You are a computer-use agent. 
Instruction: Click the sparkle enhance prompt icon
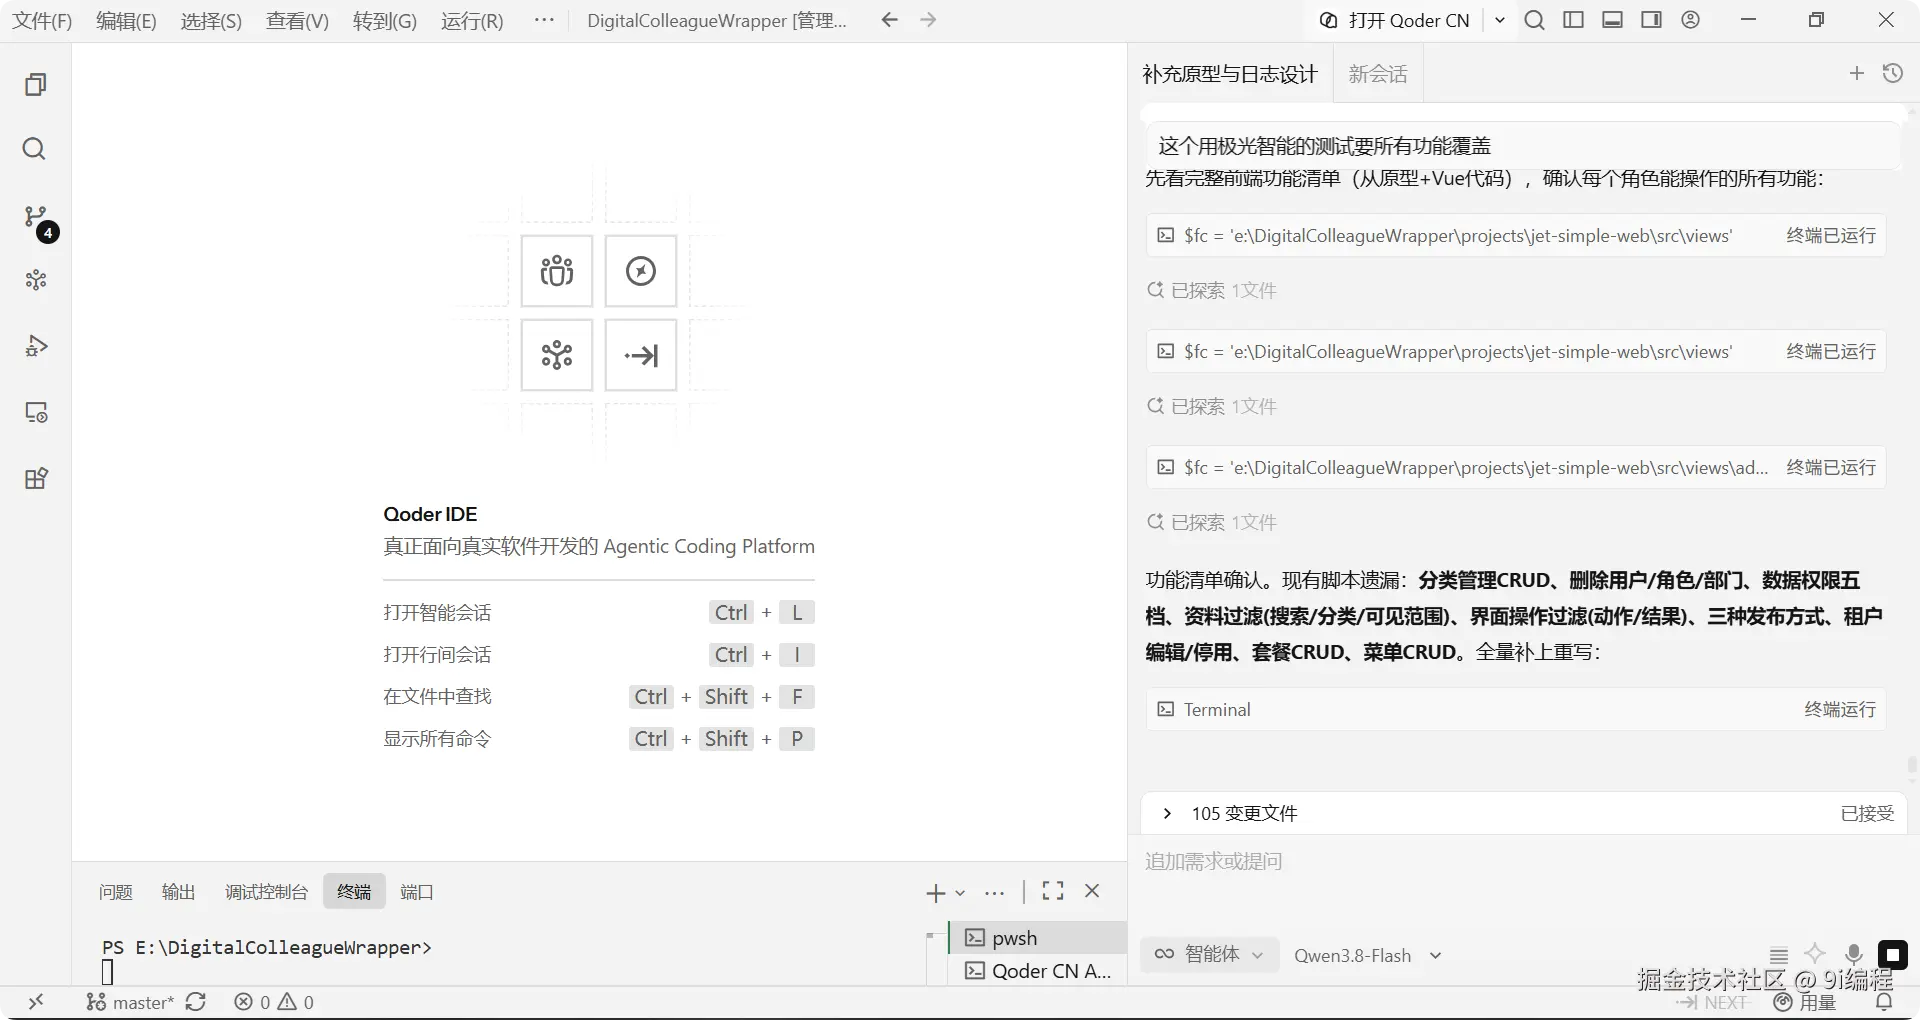(1815, 954)
